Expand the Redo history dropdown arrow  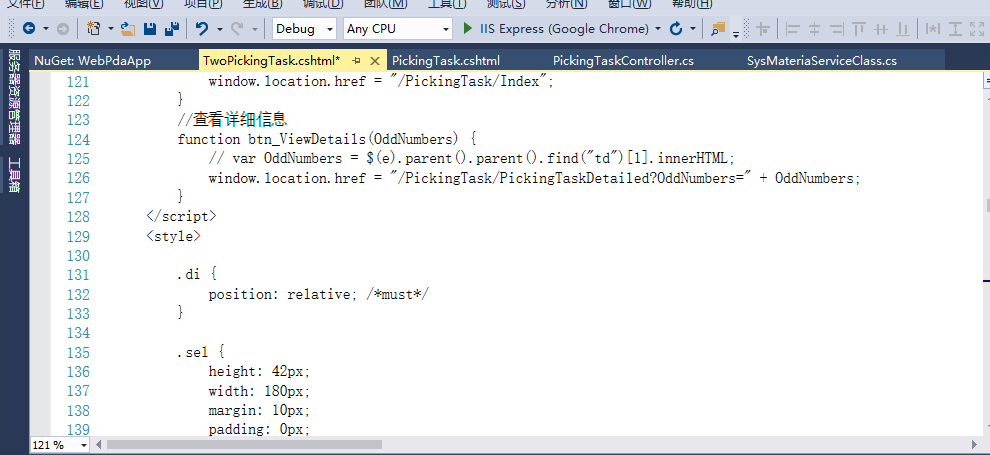[254, 29]
